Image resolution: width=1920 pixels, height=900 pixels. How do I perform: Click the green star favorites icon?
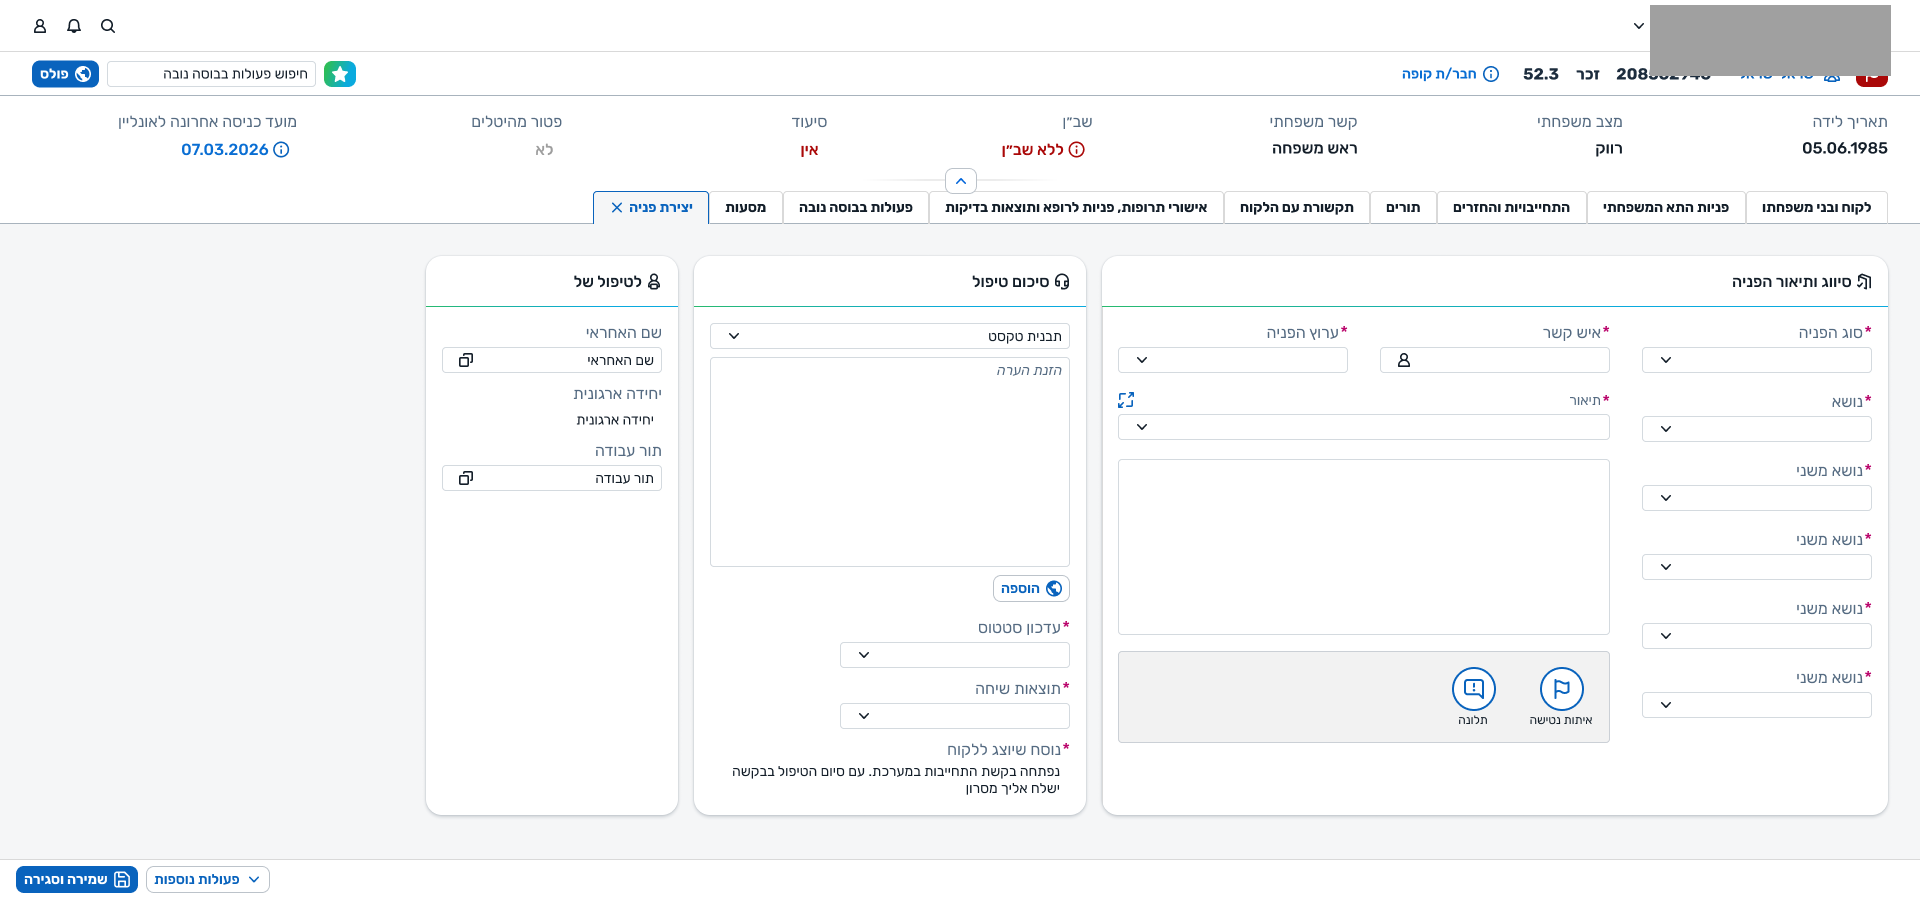[340, 74]
